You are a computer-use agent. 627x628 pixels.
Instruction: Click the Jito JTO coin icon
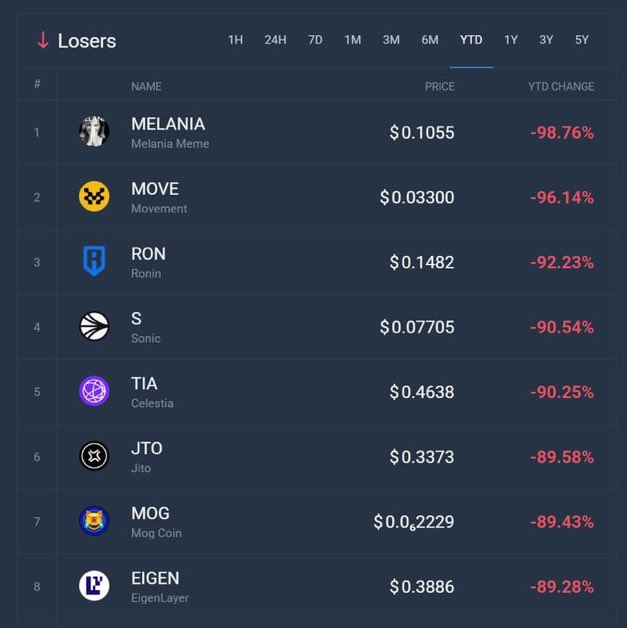point(94,456)
